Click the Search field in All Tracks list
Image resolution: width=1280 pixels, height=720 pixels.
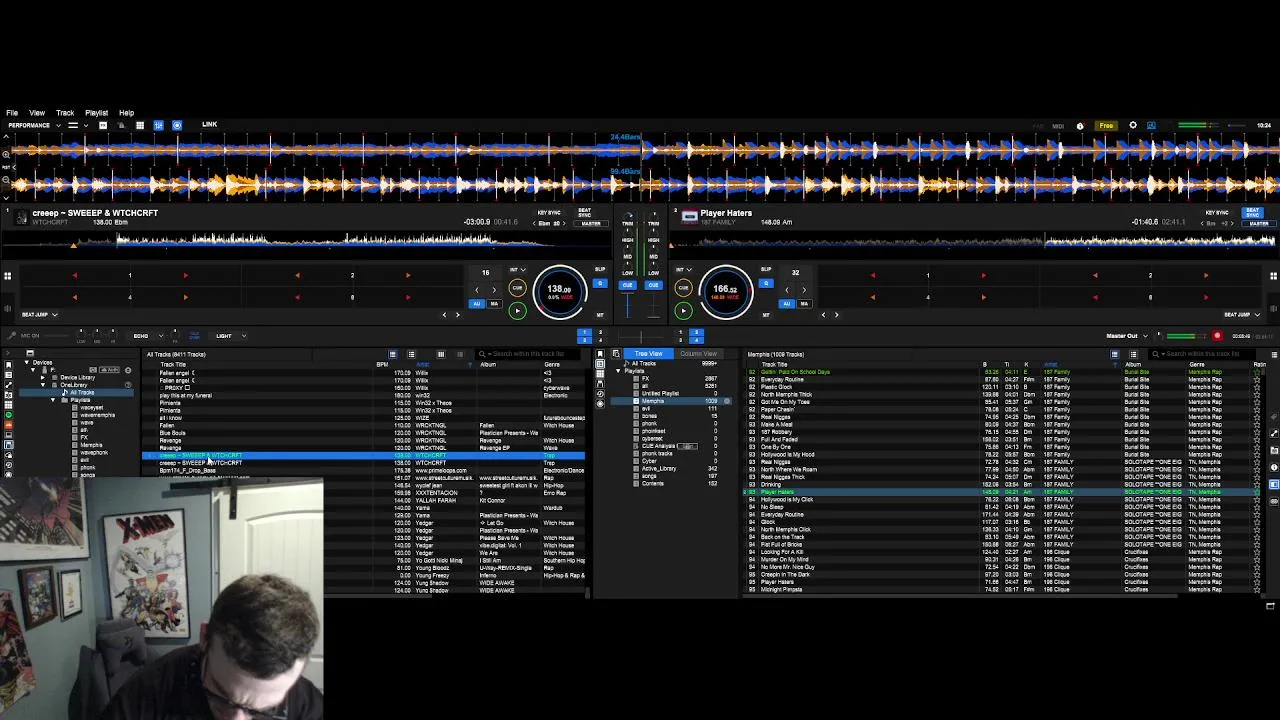(x=530, y=354)
